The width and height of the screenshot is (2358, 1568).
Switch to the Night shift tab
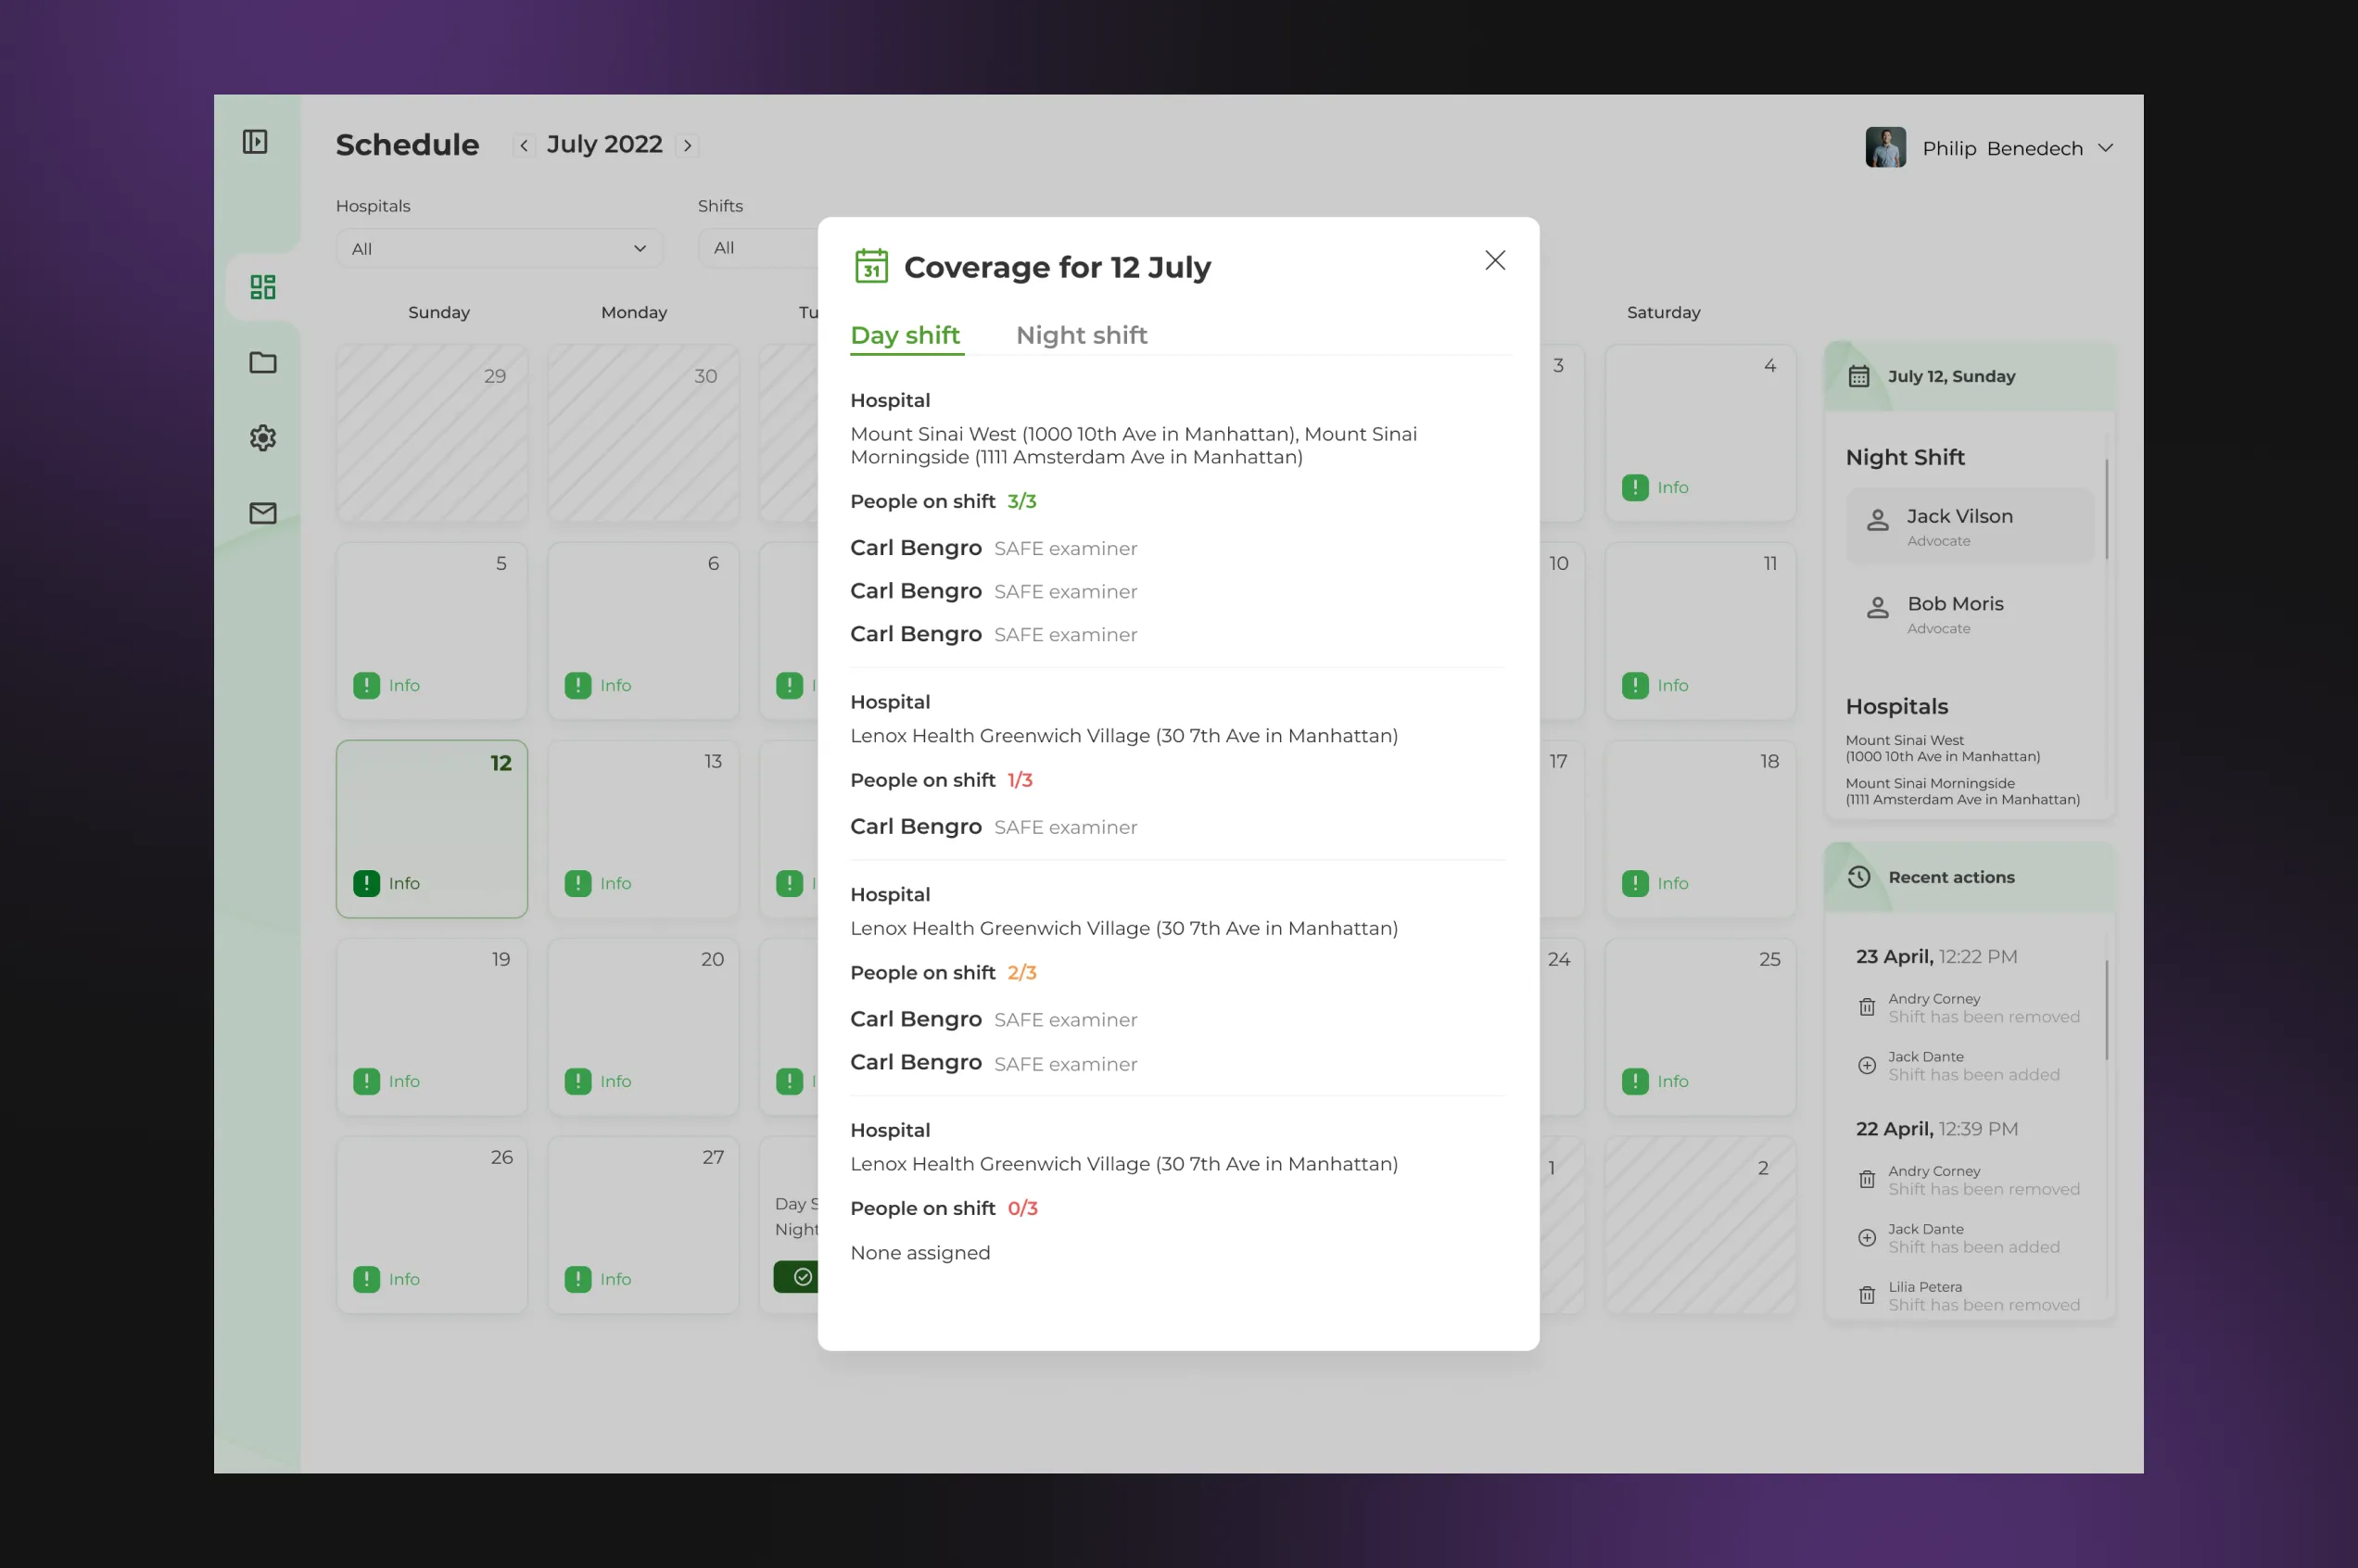(1081, 336)
